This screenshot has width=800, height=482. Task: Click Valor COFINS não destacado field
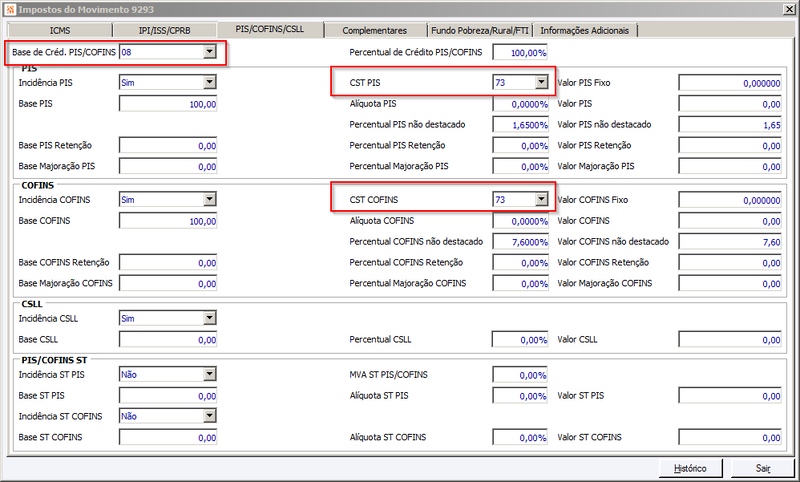pyautogui.click(x=730, y=242)
